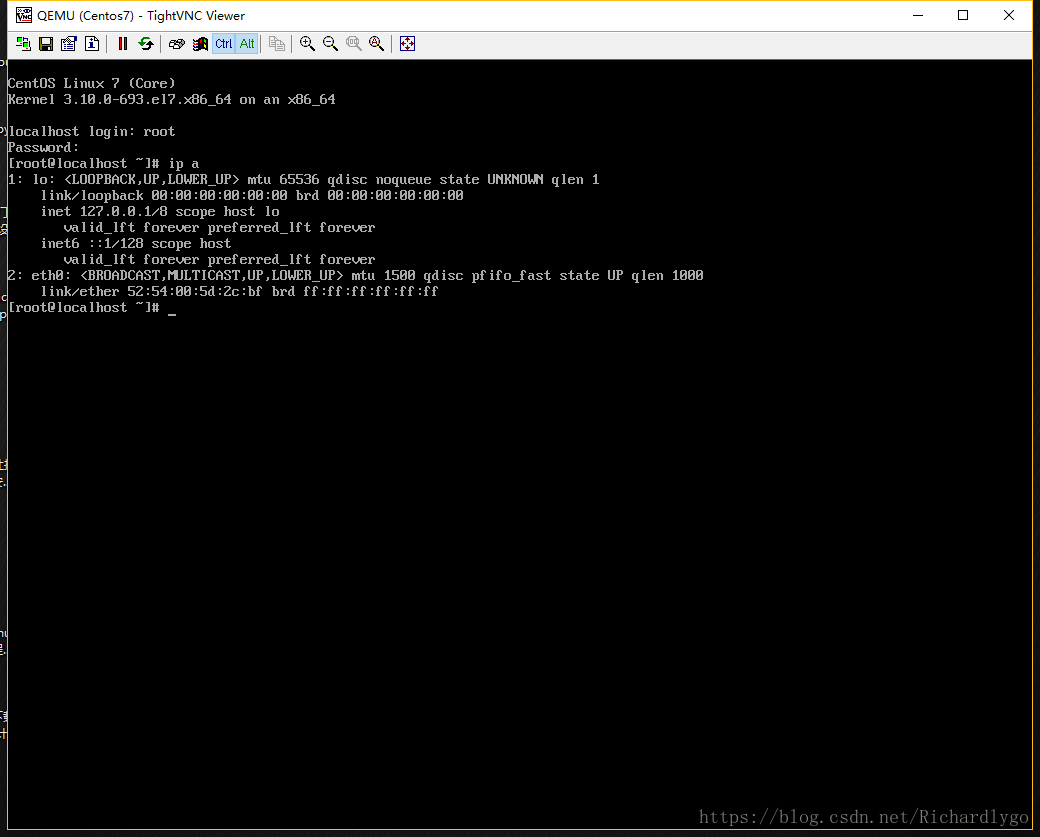Click the 'Password:' prompt line
The width and height of the screenshot is (1040, 837).
point(43,147)
